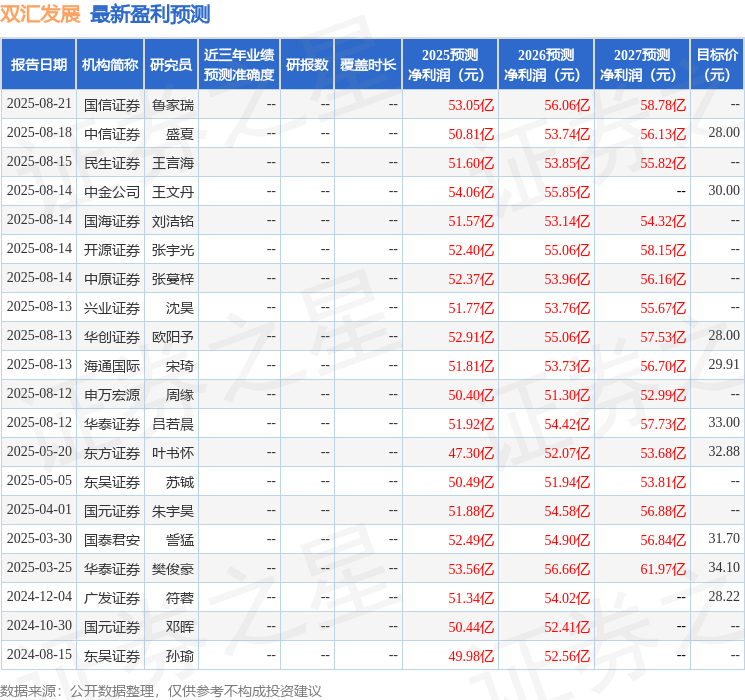
Task: Select the value 58.78亿
Action: (x=663, y=105)
